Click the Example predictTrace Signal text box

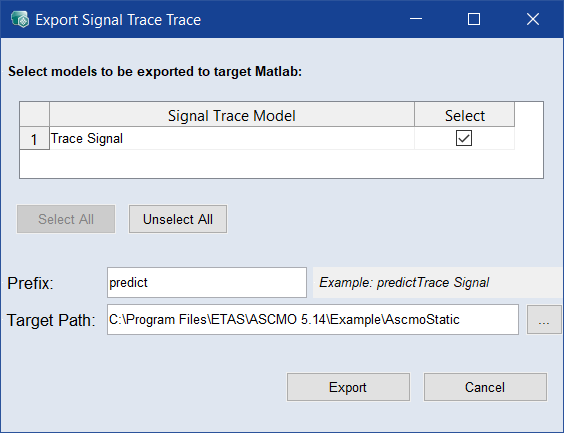(x=438, y=282)
